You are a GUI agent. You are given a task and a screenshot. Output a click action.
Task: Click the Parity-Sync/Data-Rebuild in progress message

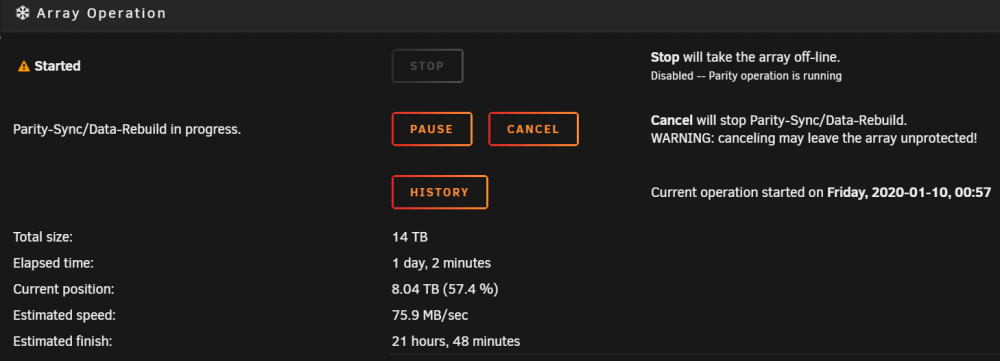pyautogui.click(x=127, y=129)
